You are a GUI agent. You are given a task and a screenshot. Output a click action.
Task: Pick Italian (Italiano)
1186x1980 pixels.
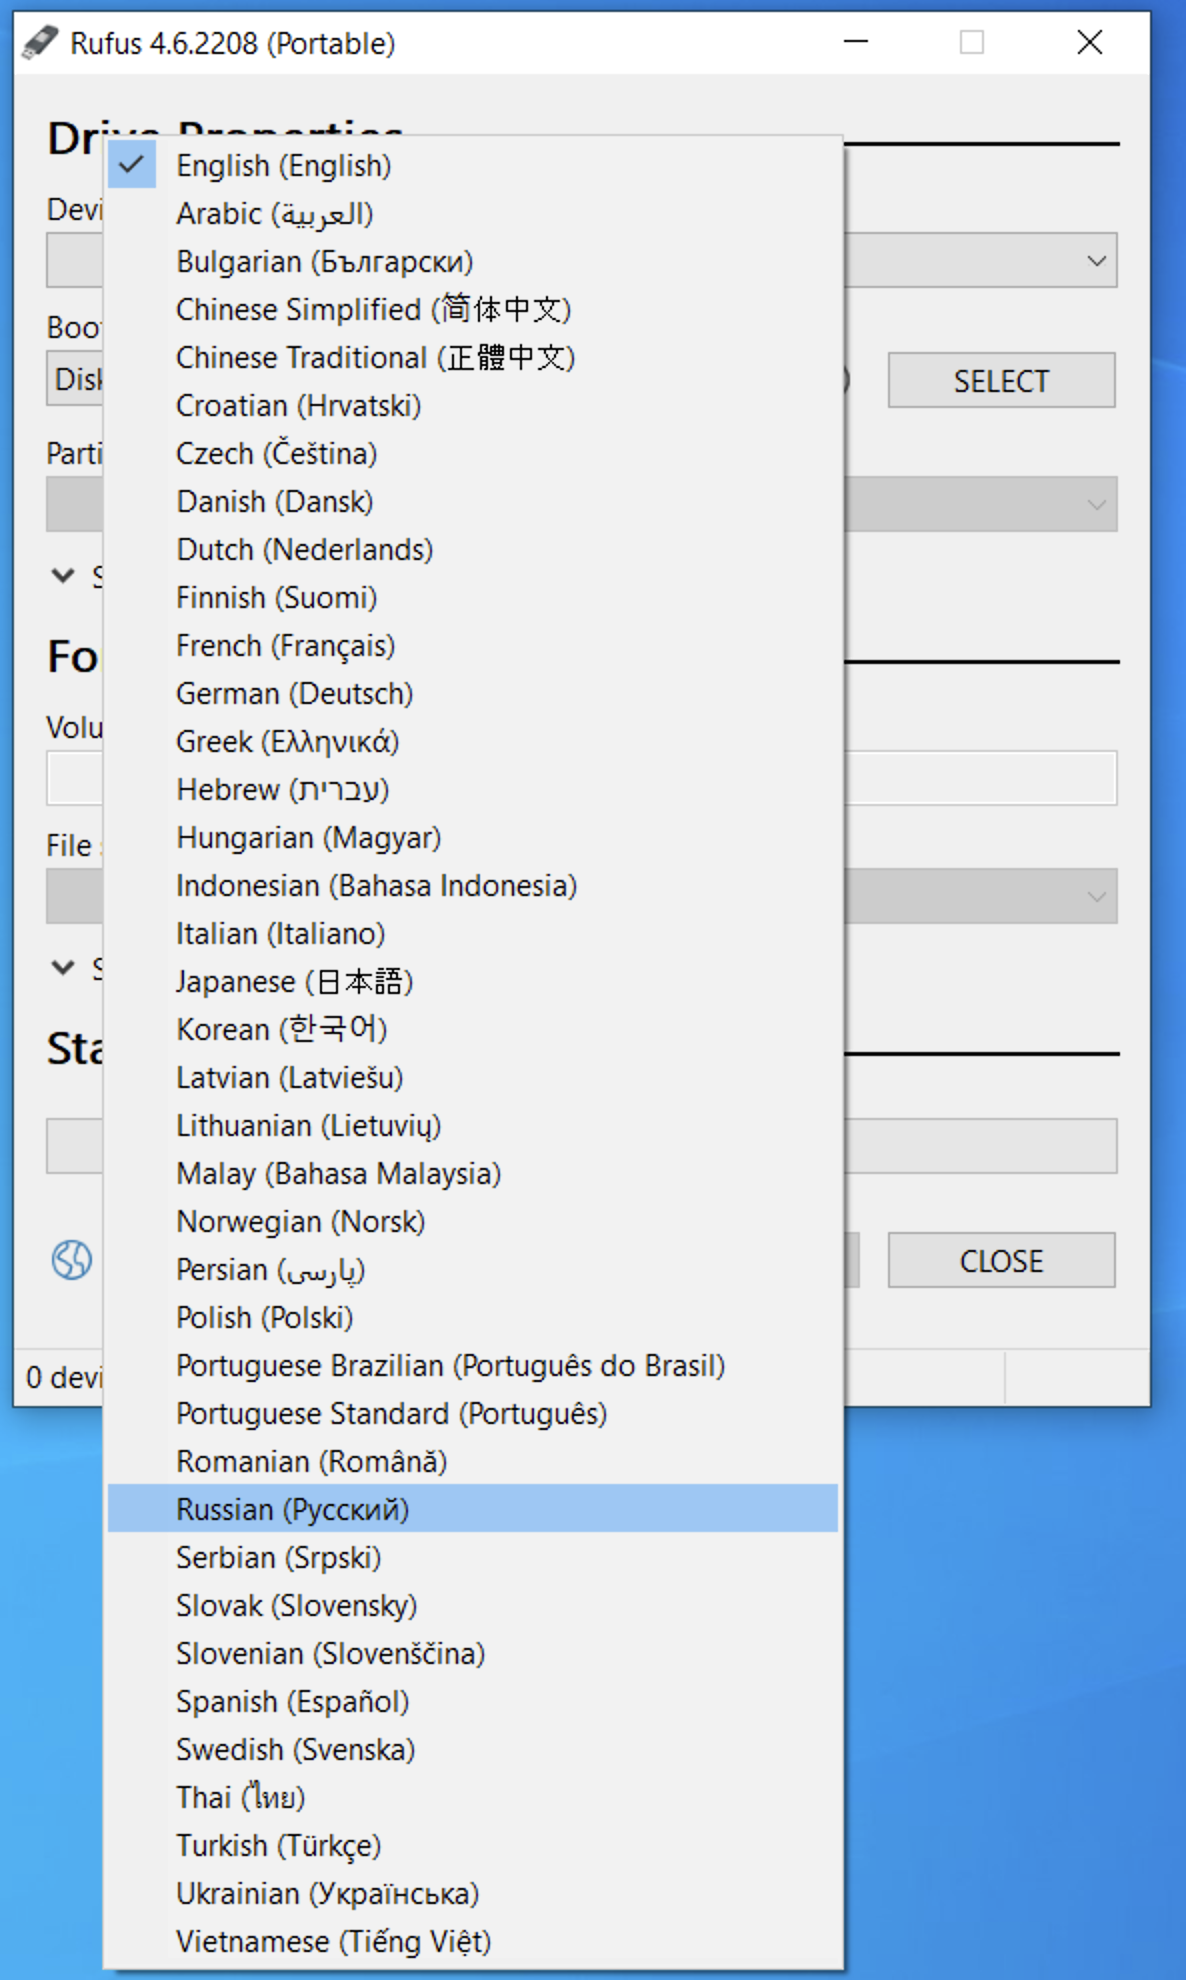pyautogui.click(x=473, y=934)
